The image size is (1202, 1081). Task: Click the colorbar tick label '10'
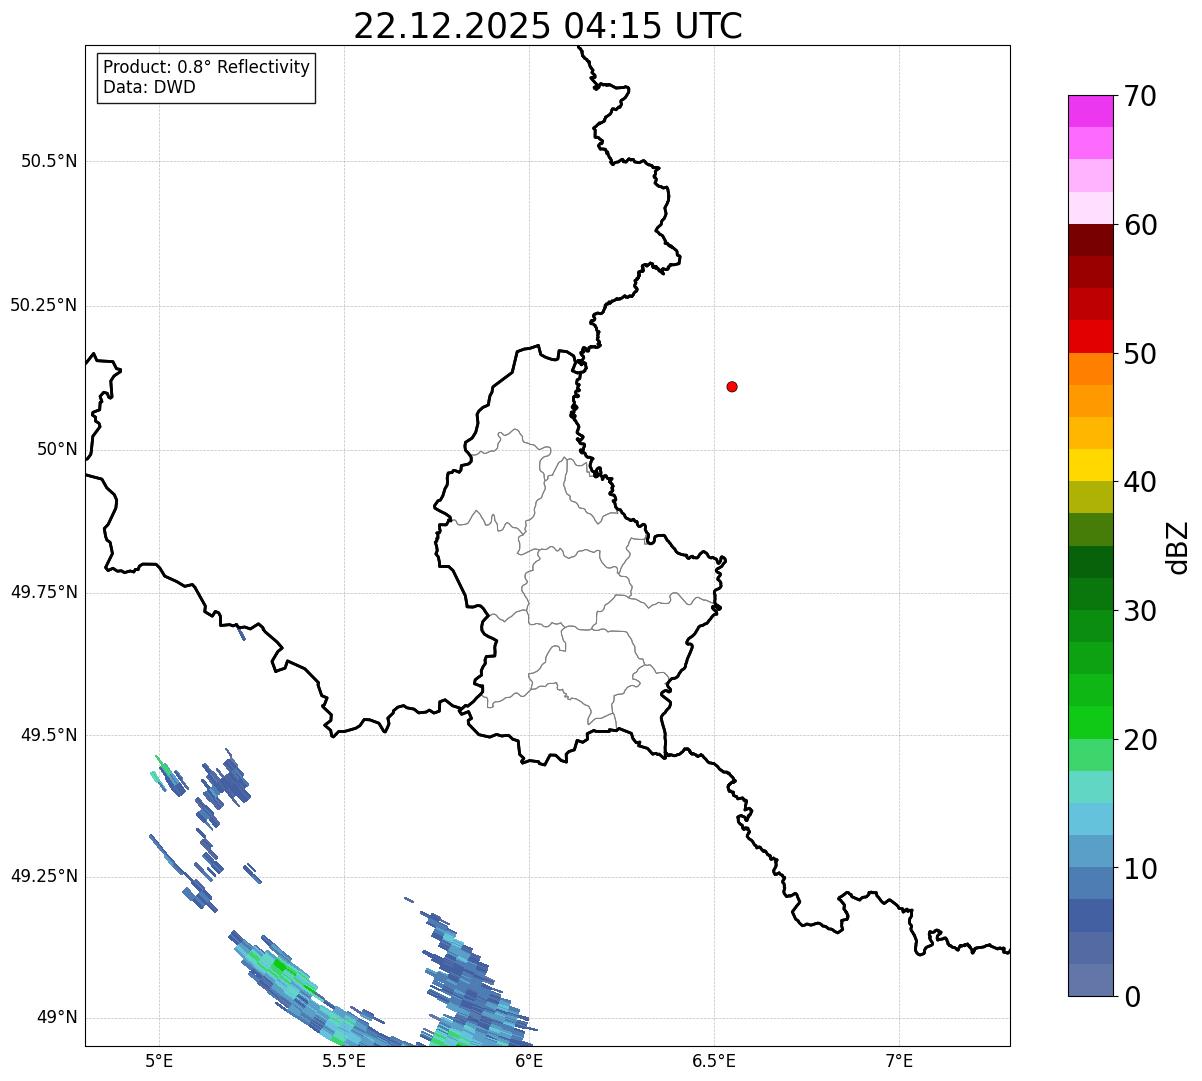pyautogui.click(x=1140, y=869)
